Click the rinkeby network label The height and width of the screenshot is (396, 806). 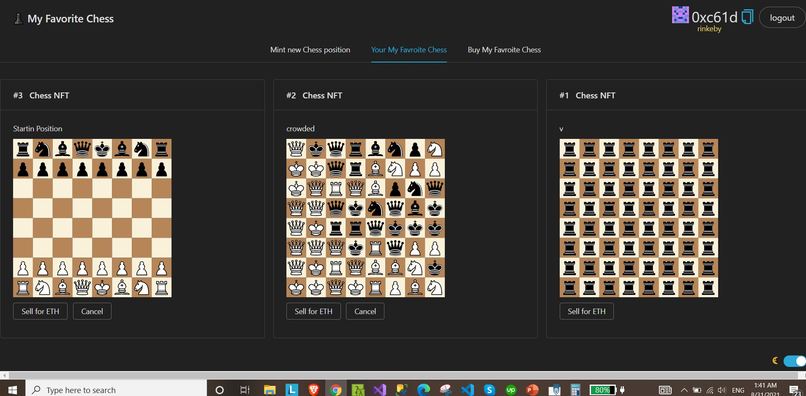pyautogui.click(x=709, y=29)
